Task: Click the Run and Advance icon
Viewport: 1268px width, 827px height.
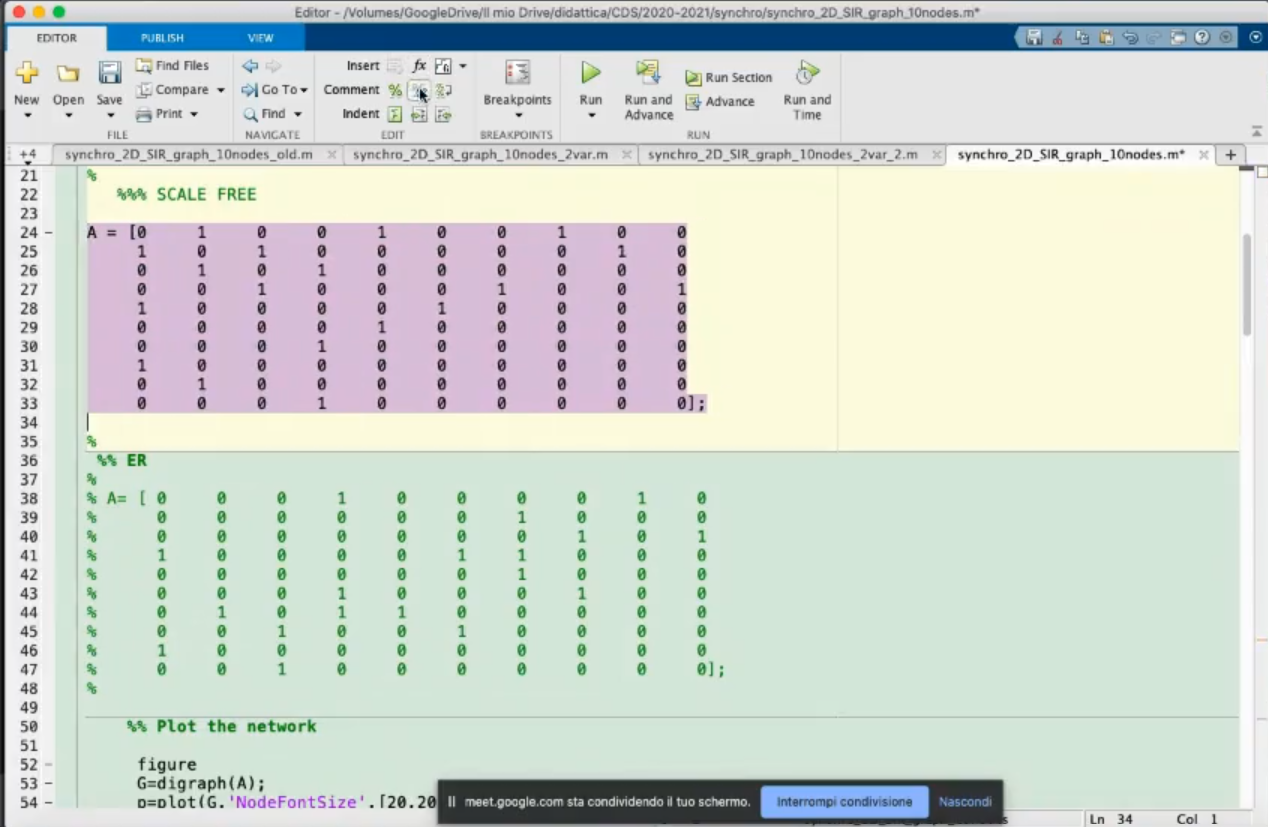Action: (648, 74)
